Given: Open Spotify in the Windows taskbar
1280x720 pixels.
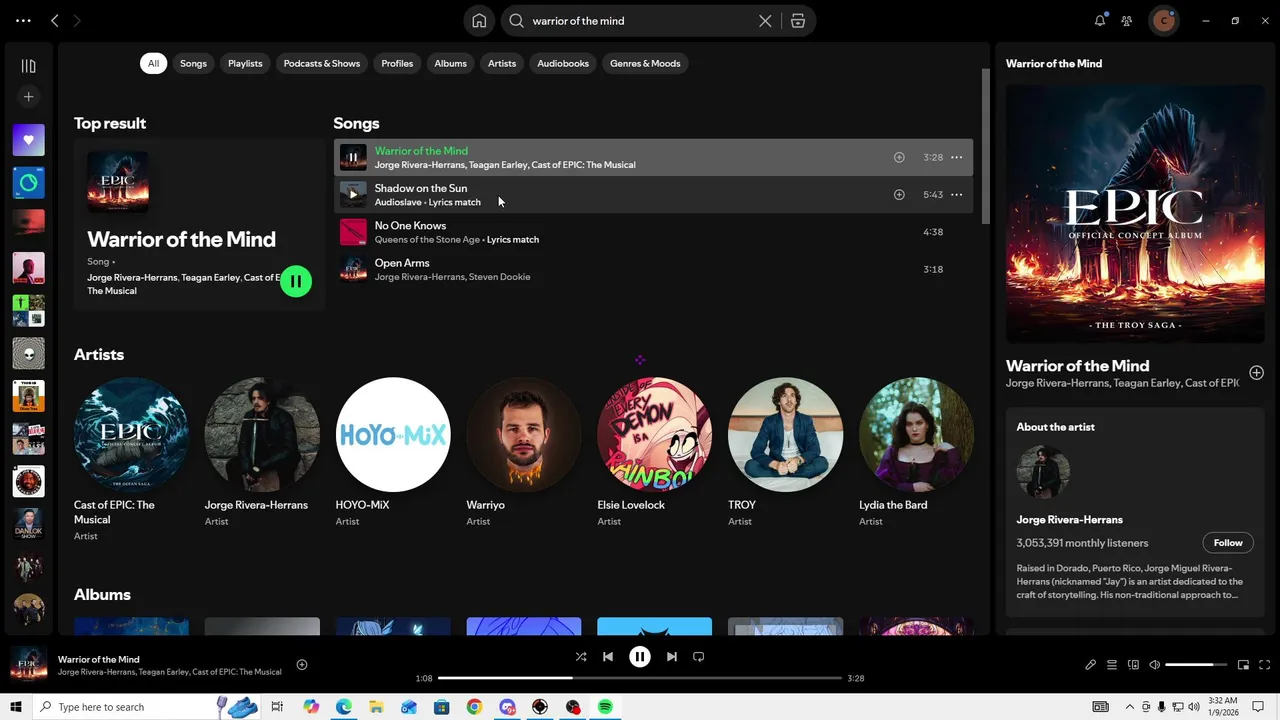Looking at the screenshot, I should click(606, 707).
